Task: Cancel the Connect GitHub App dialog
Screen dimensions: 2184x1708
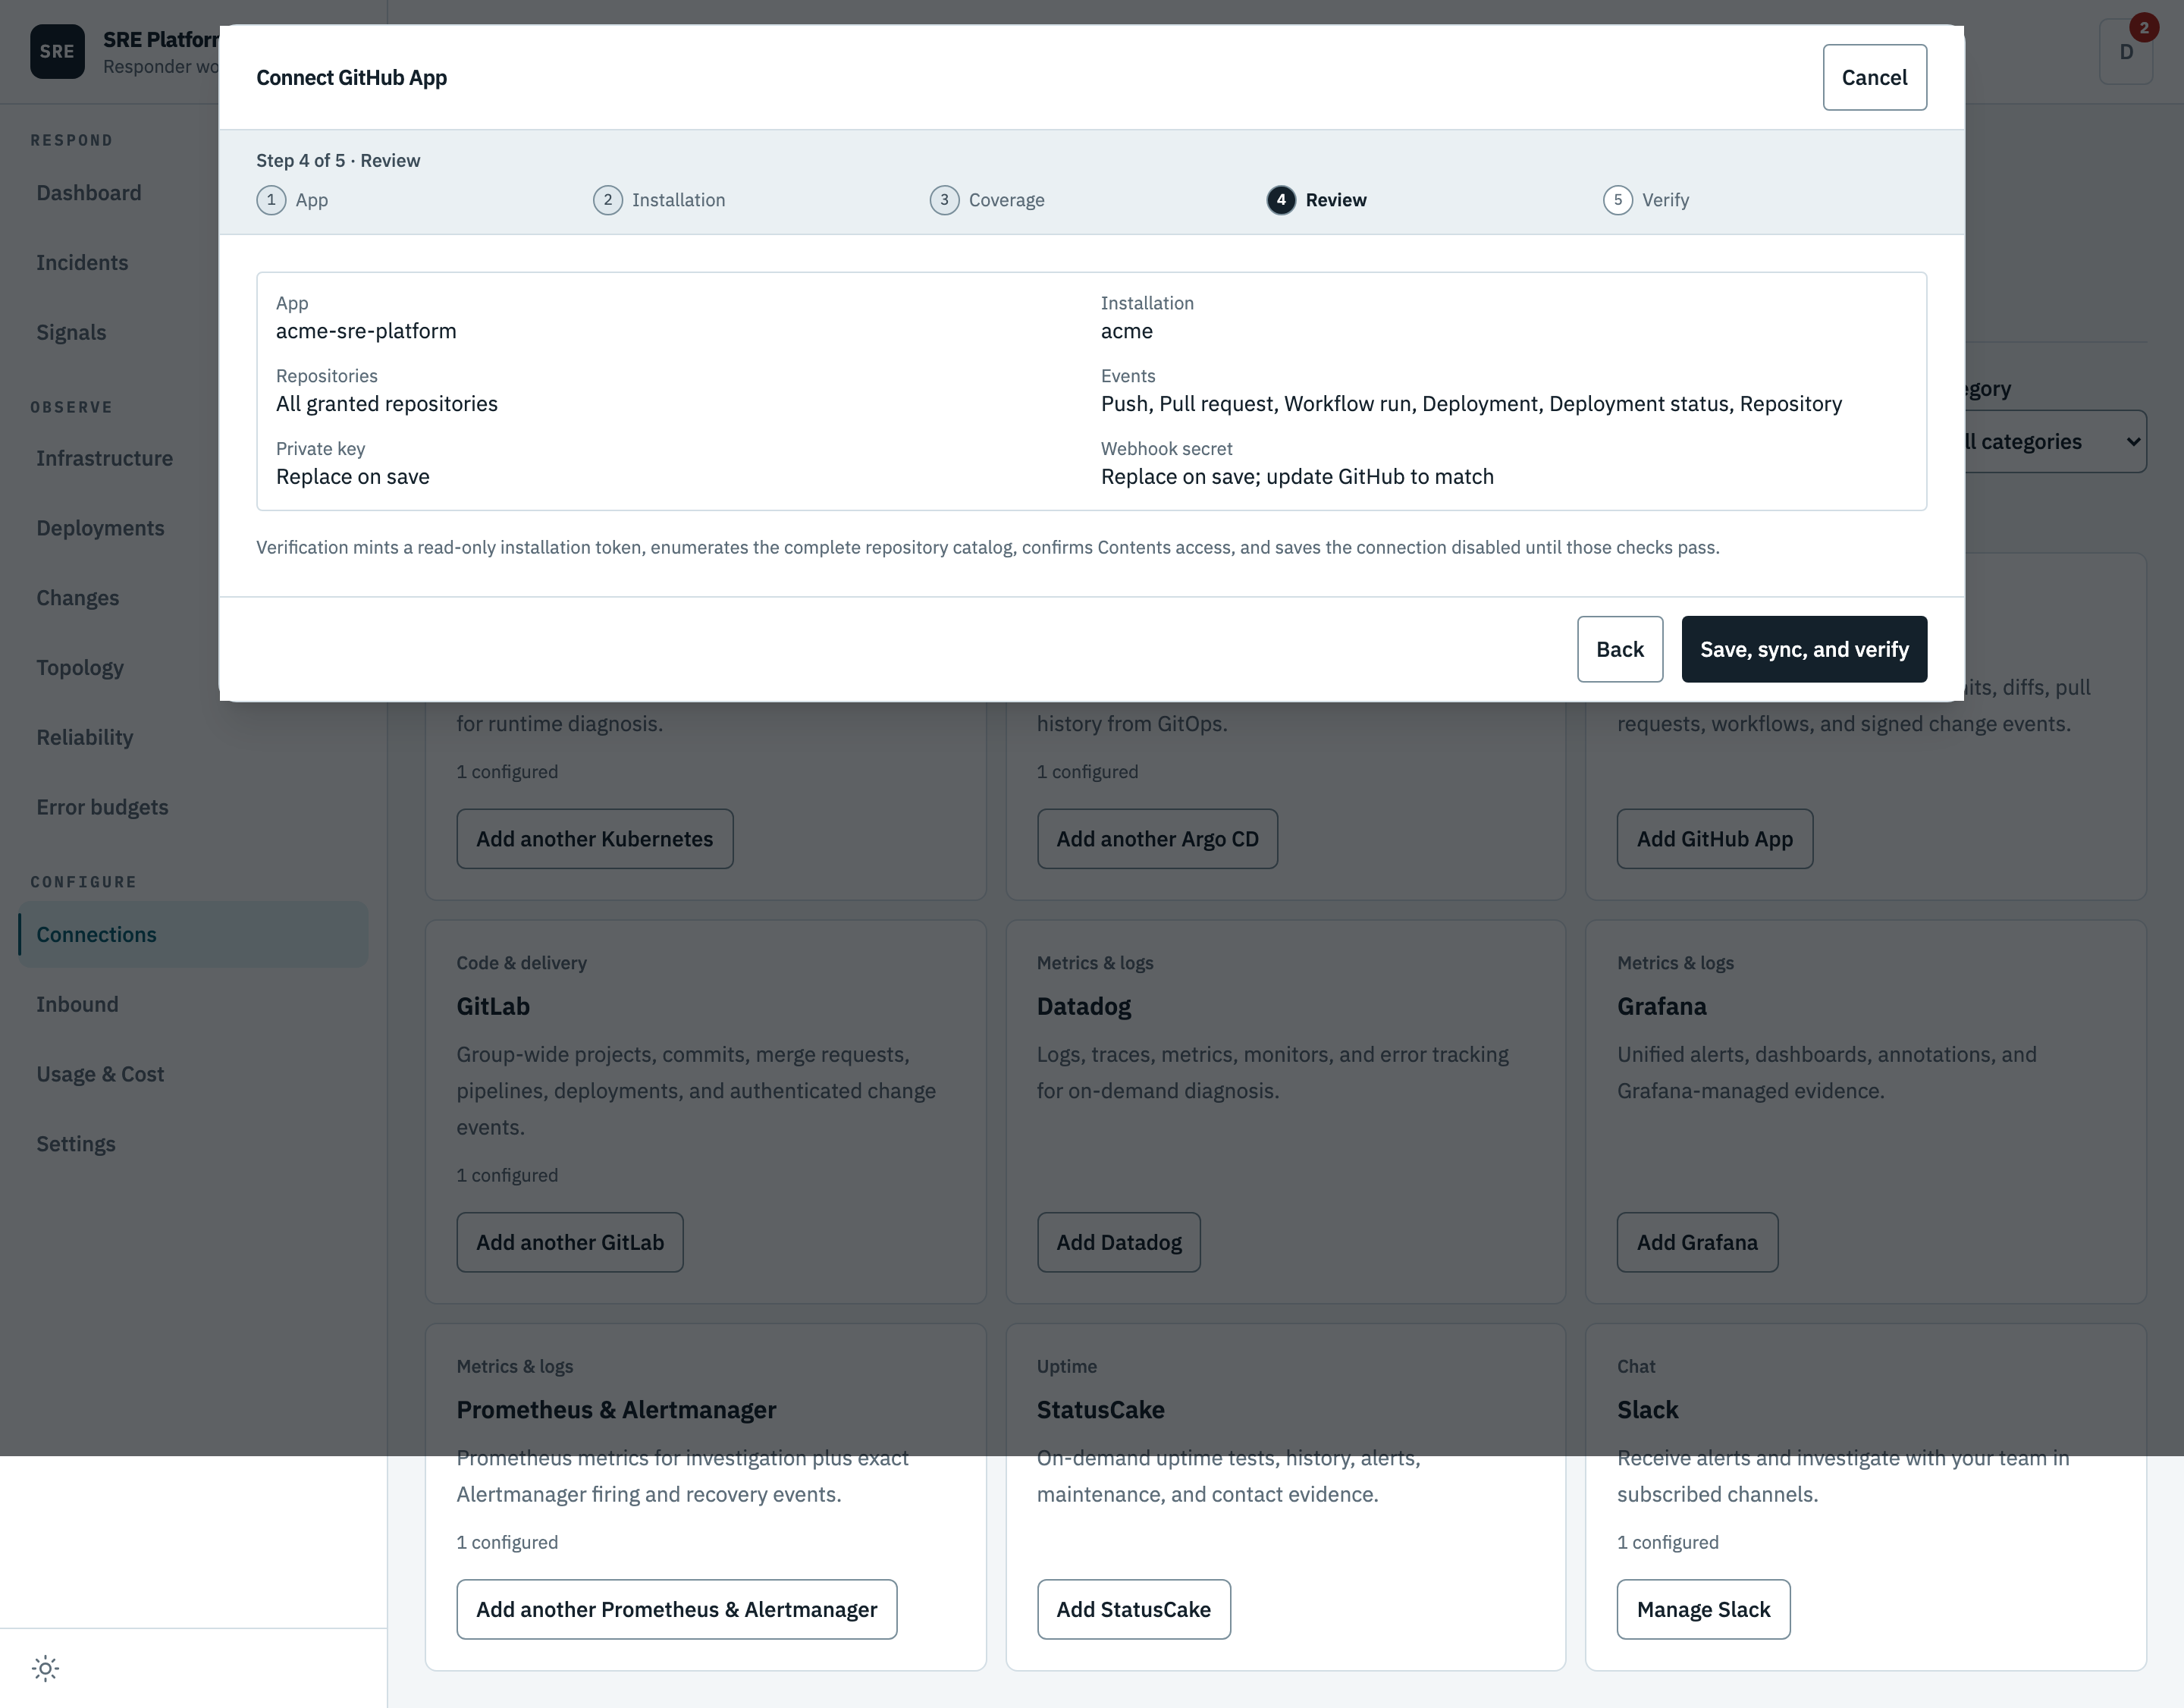Action: pyautogui.click(x=1874, y=77)
